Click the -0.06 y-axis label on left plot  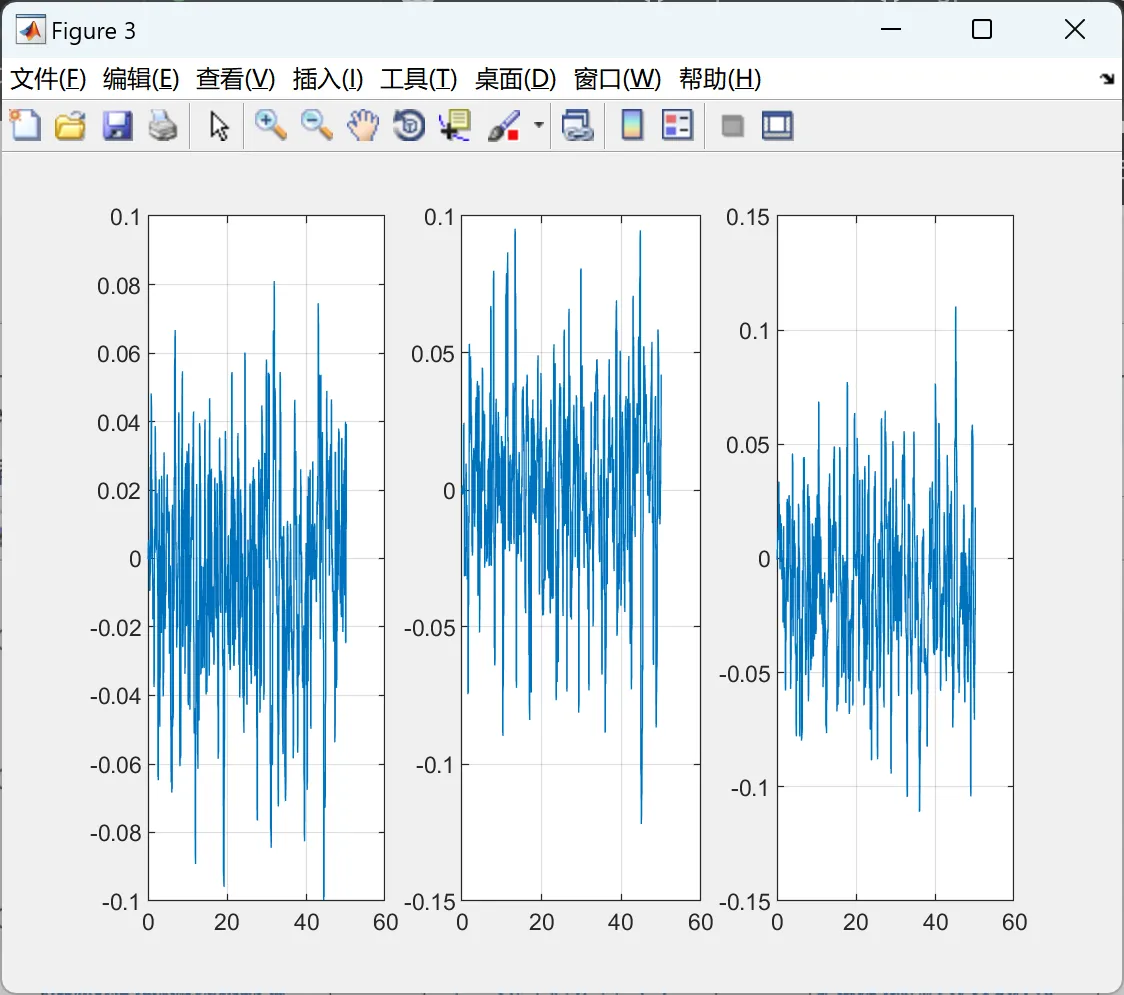click(x=115, y=765)
